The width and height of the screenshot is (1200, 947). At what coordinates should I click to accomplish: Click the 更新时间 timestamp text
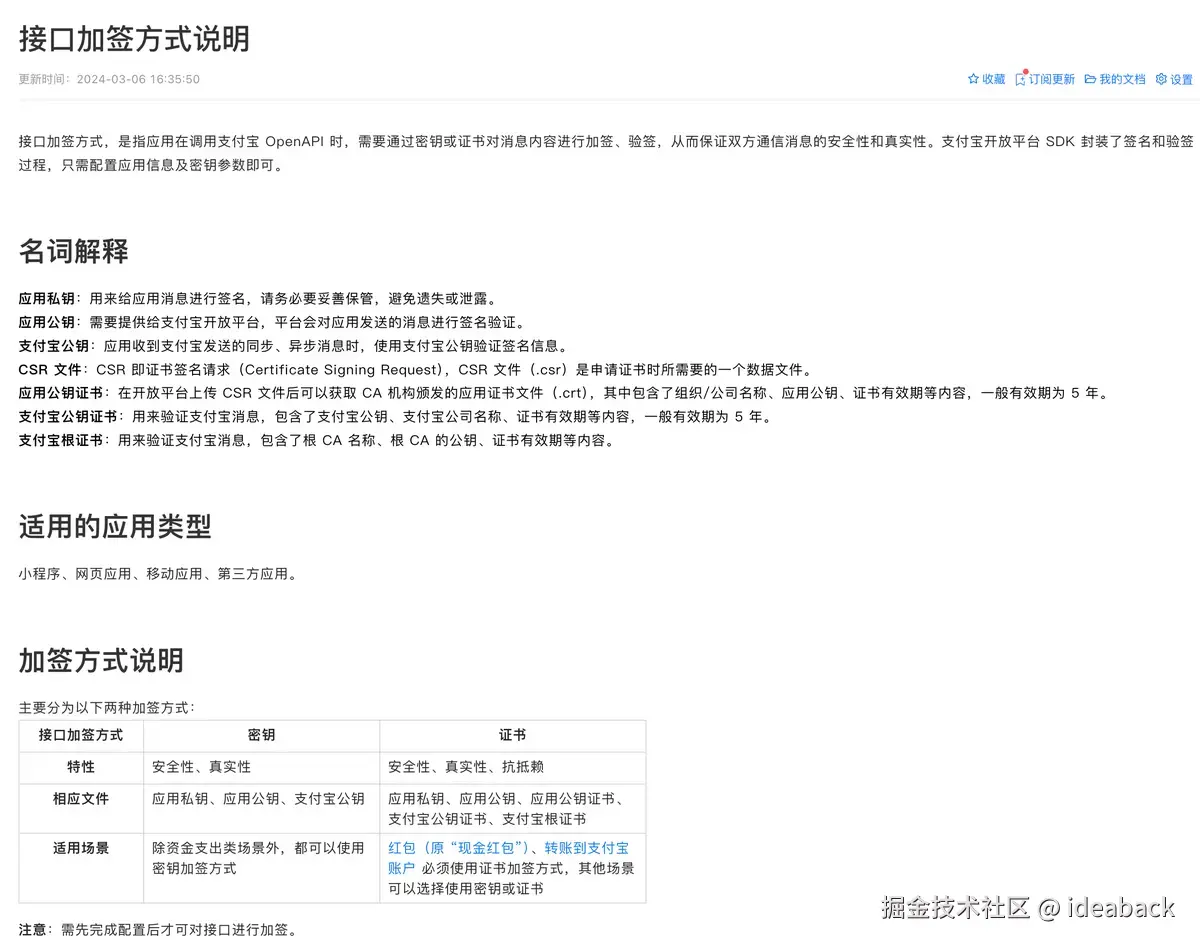coord(109,79)
